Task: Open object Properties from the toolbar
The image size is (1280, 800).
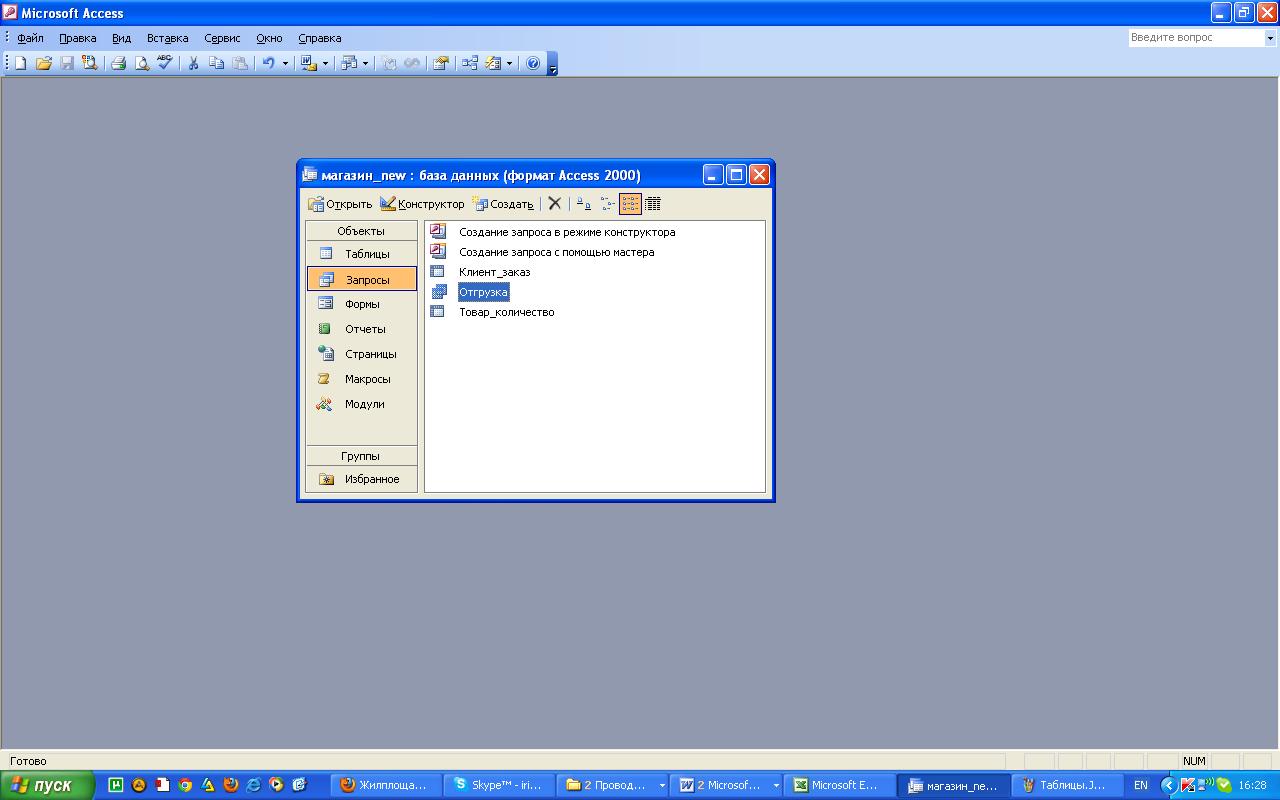Action: pyautogui.click(x=440, y=63)
